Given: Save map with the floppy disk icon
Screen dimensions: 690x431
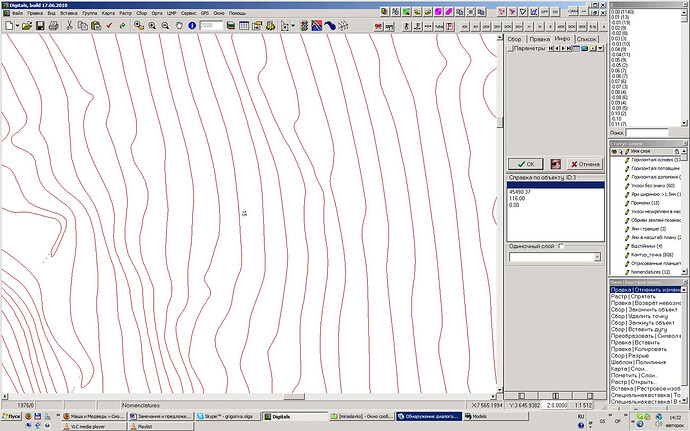Looking at the screenshot, I should pos(40,26).
